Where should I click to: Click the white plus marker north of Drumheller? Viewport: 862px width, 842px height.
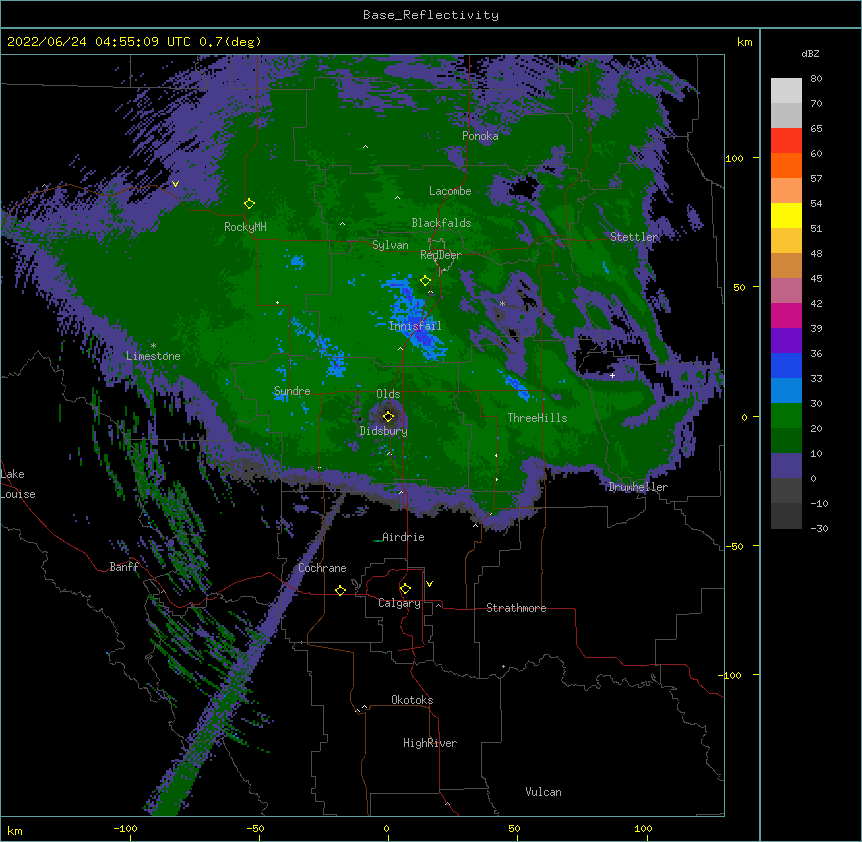612,375
